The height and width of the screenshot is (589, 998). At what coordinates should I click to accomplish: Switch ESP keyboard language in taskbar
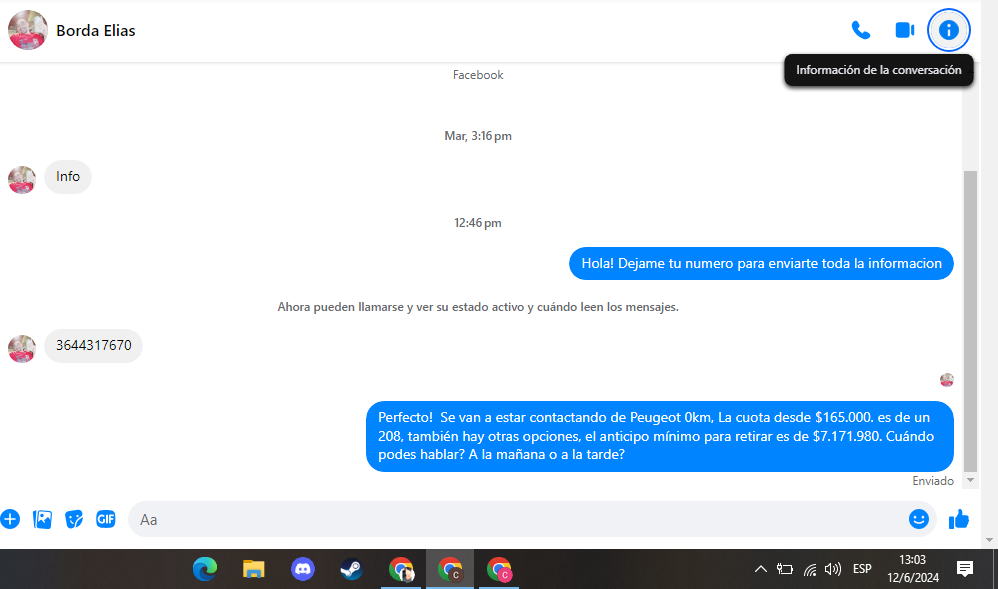point(862,569)
